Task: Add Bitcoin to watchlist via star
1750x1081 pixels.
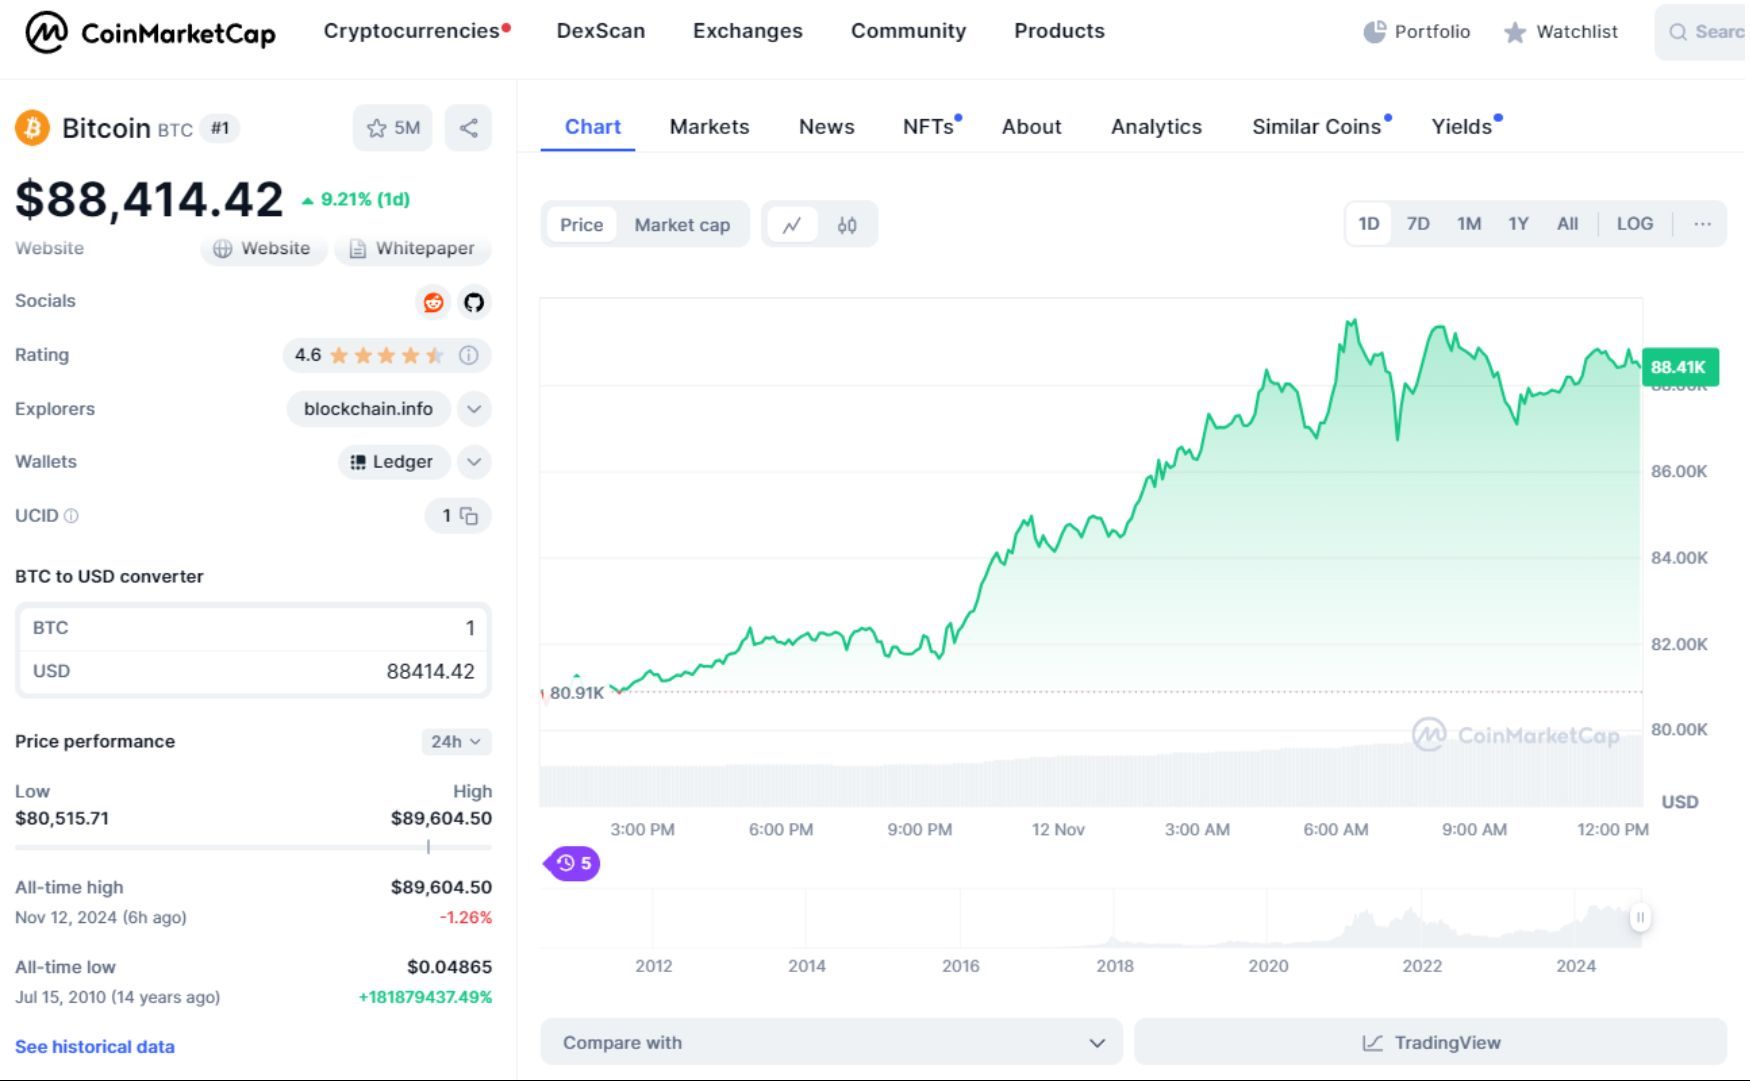Action: pos(376,128)
